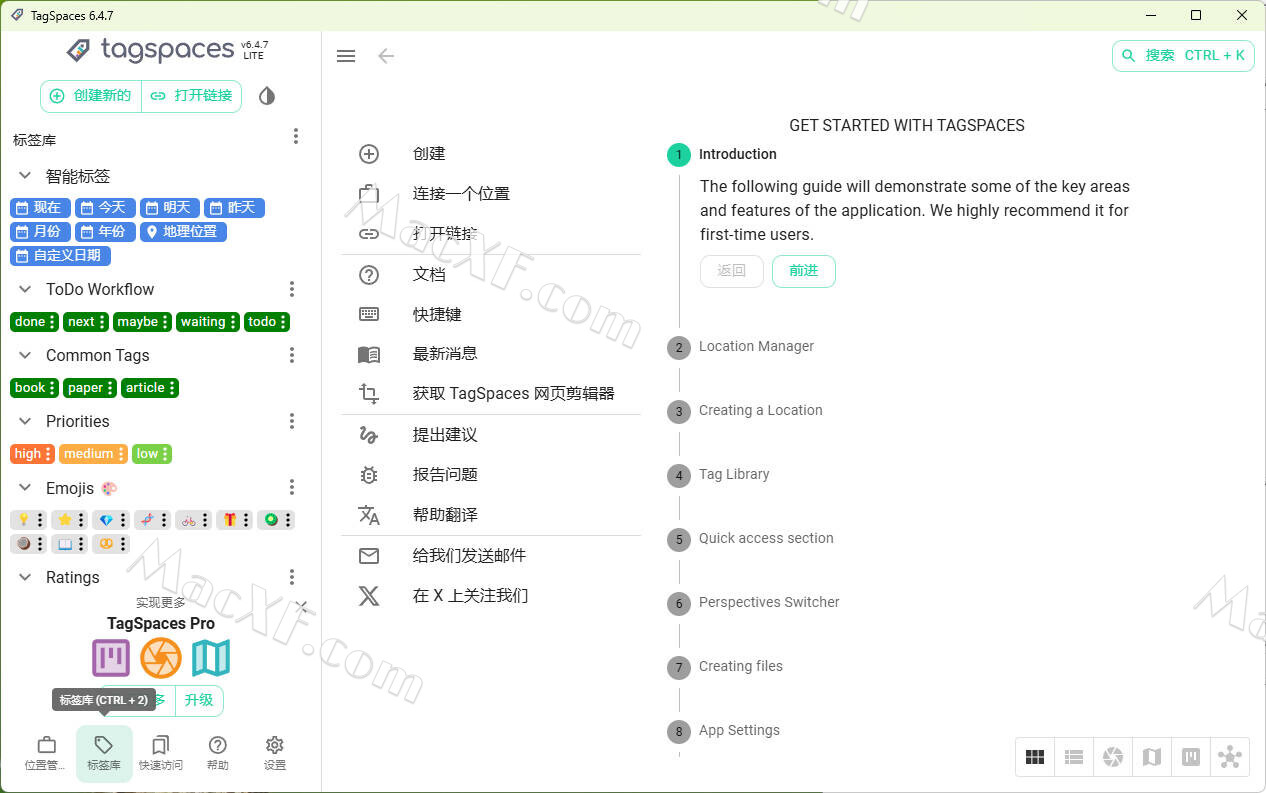Image resolution: width=1266 pixels, height=793 pixels.
Task: Click 在 X 上关注我们 link
Action: coord(491,596)
